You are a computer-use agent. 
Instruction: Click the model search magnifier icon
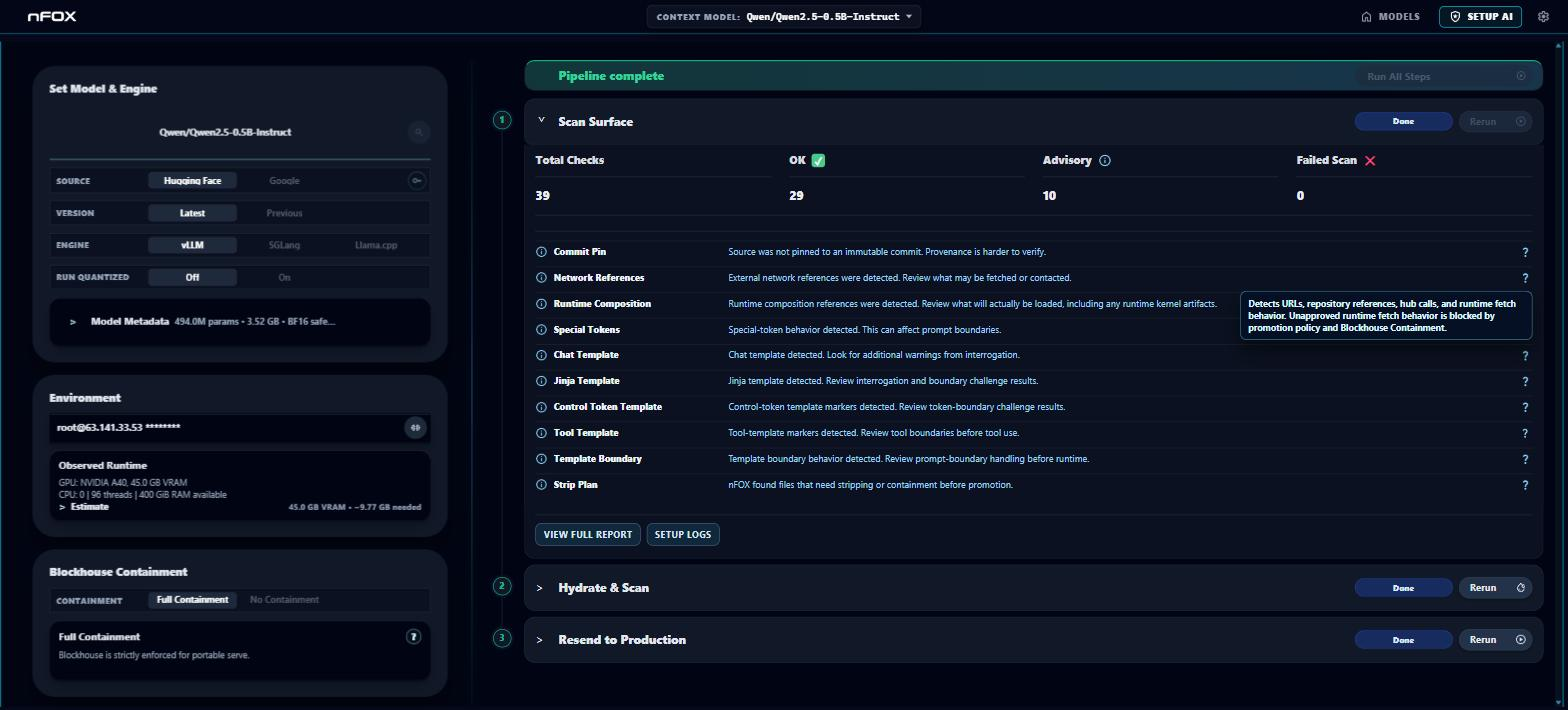[x=419, y=132]
